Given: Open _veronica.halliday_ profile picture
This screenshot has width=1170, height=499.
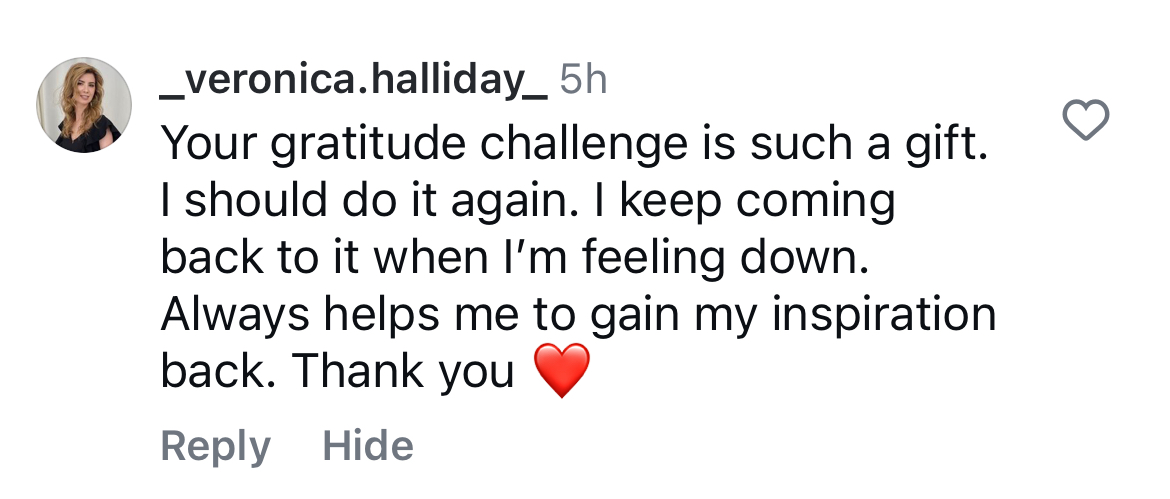Looking at the screenshot, I should [85, 105].
